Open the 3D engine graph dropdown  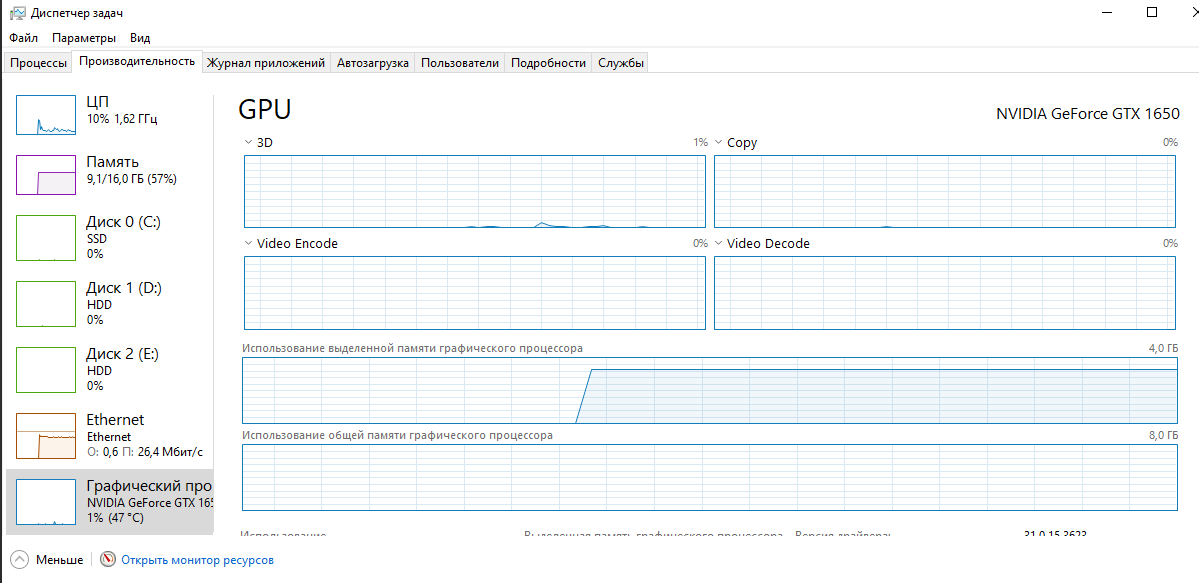point(249,143)
